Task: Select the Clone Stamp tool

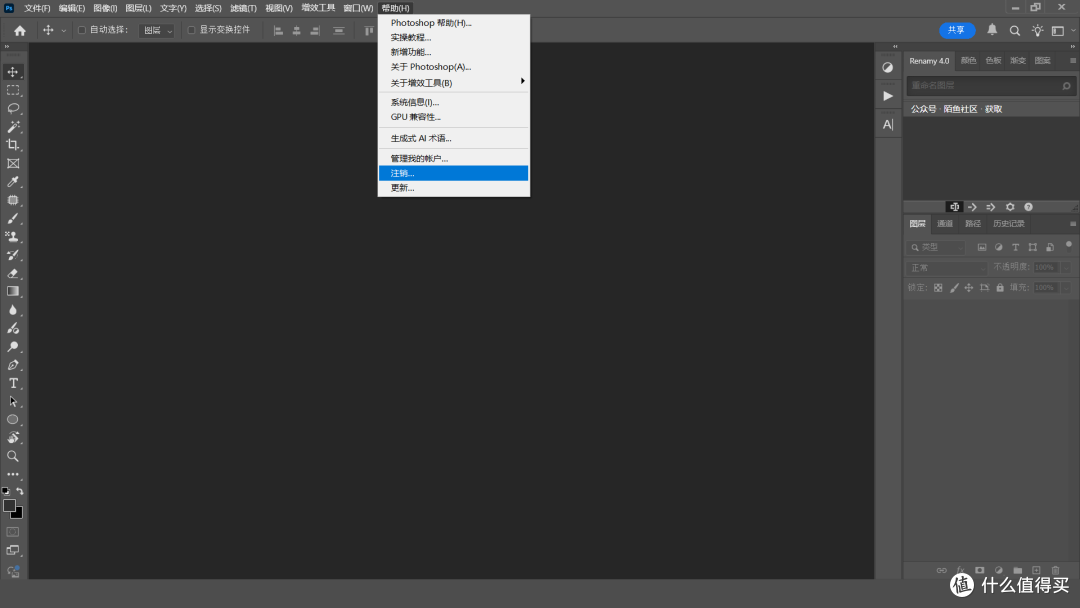Action: point(13,236)
